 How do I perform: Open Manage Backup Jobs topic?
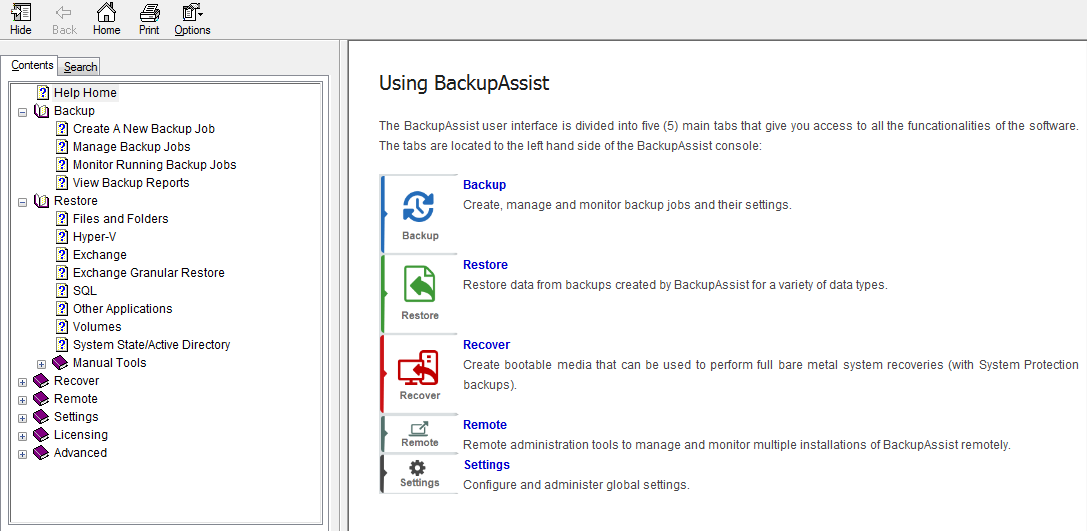(x=132, y=146)
